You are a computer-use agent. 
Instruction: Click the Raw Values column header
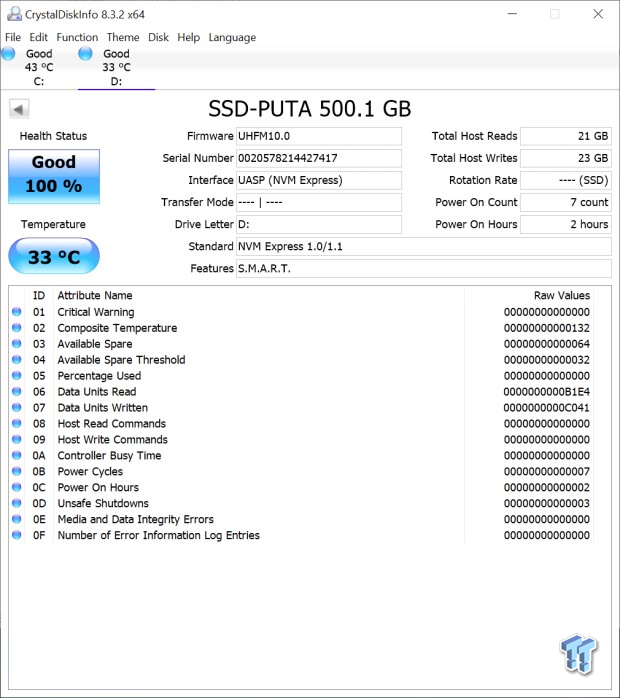point(562,296)
